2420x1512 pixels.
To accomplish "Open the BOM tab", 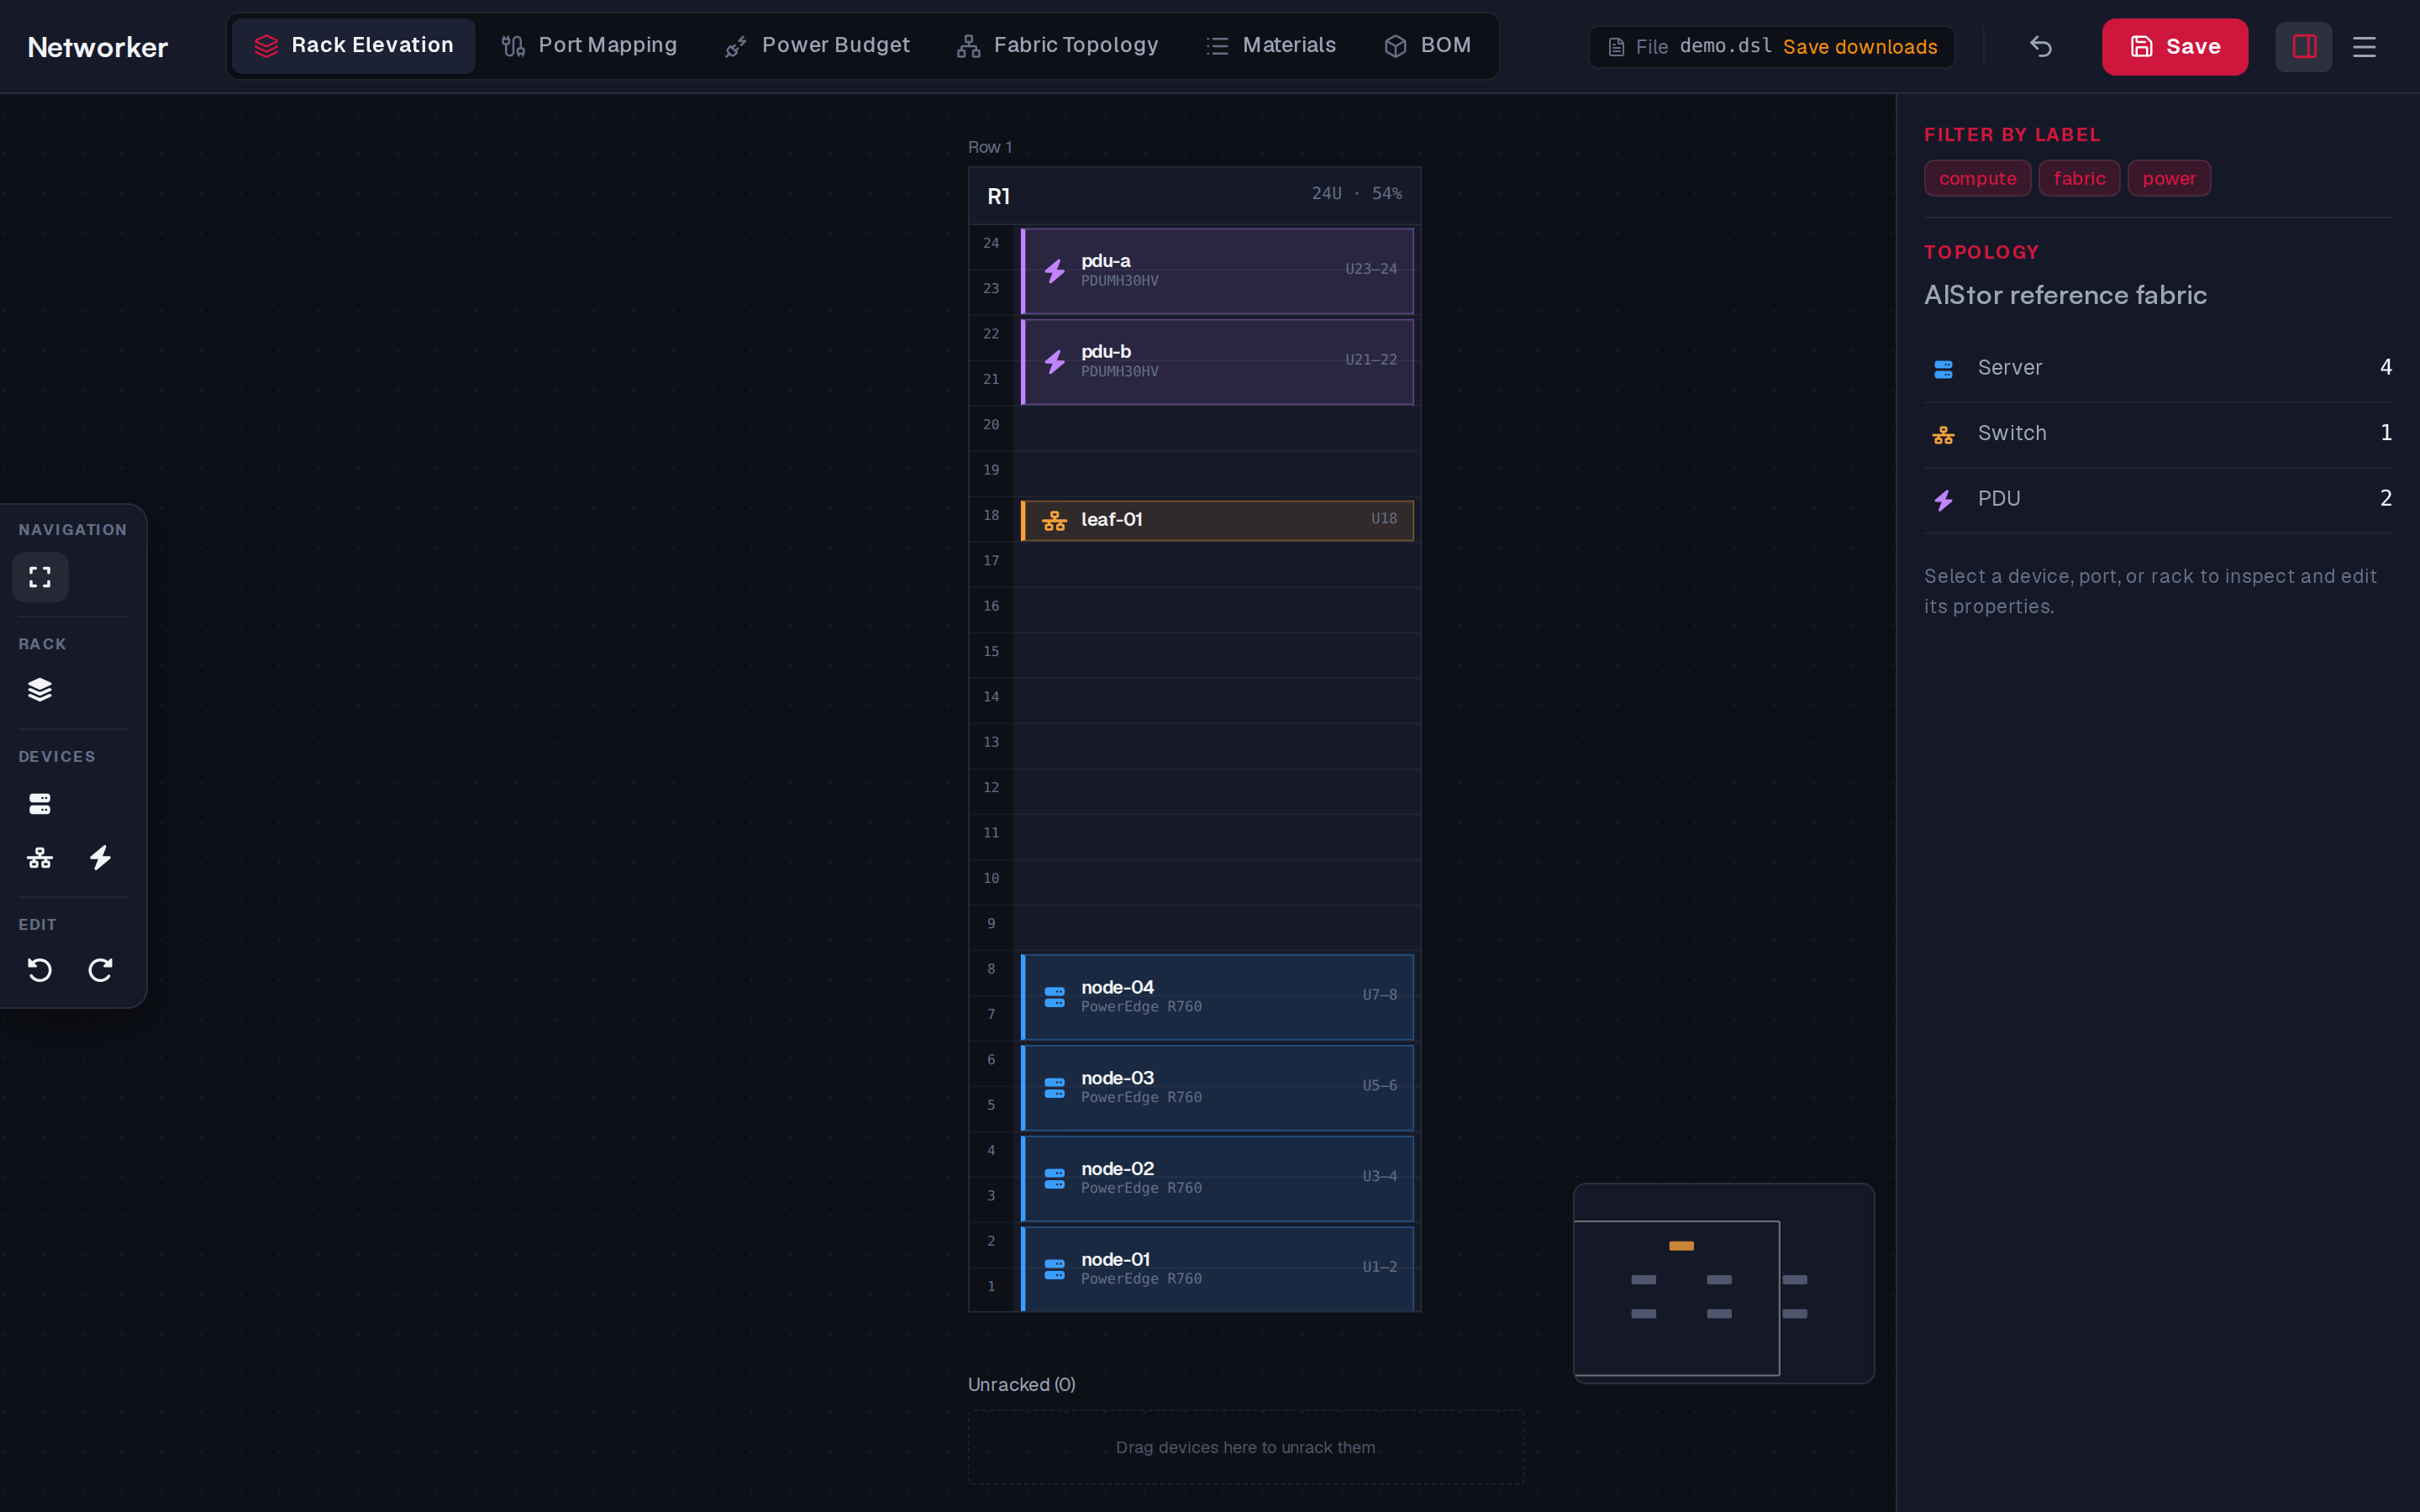I will coord(1427,46).
